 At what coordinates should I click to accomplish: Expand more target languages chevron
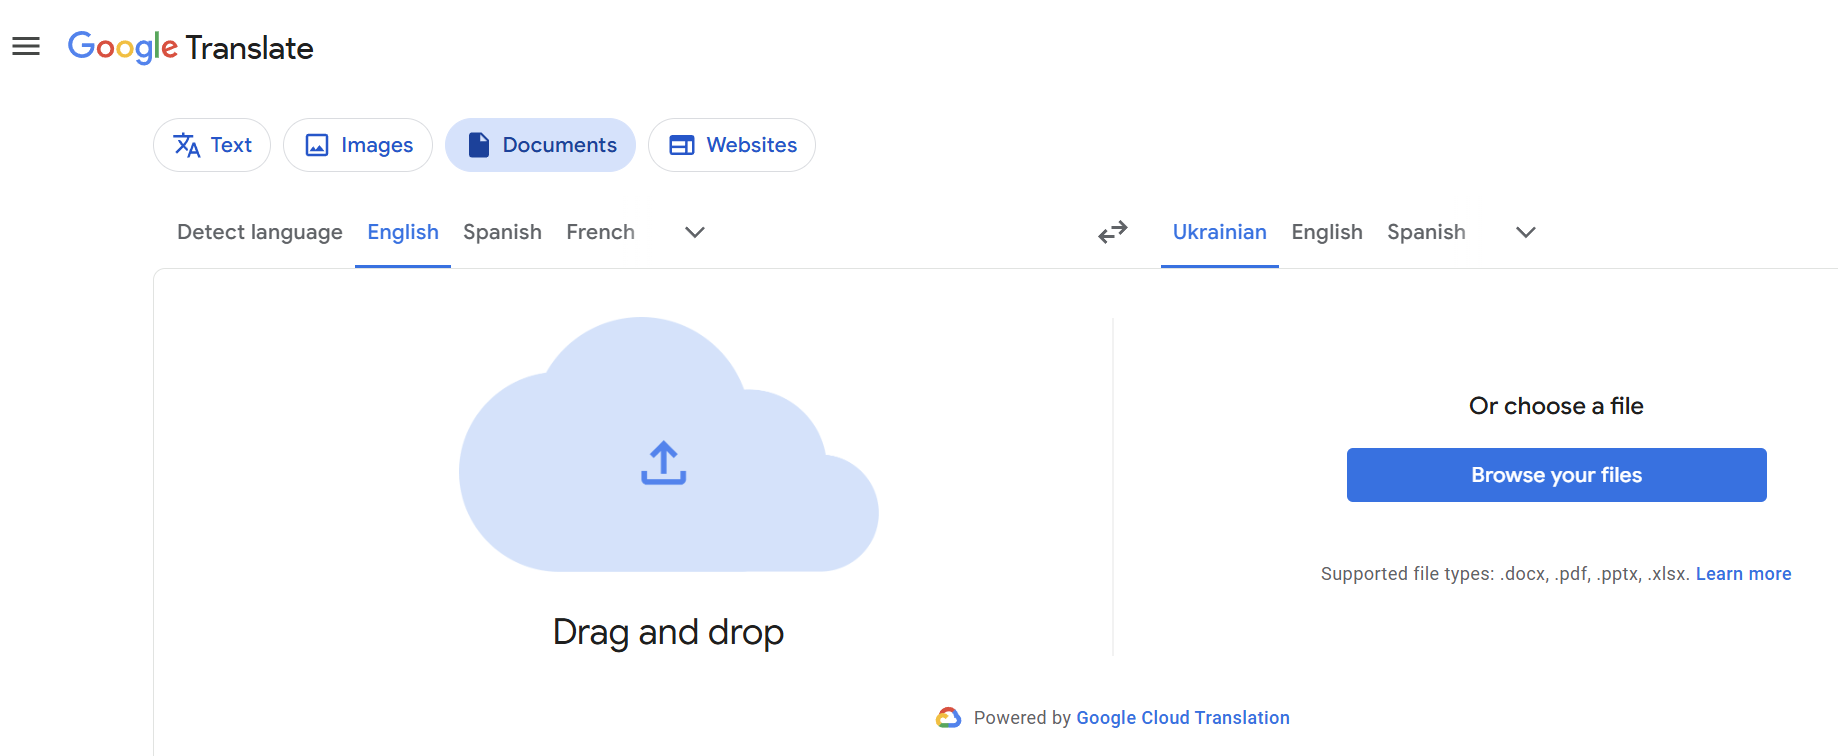[1526, 232]
